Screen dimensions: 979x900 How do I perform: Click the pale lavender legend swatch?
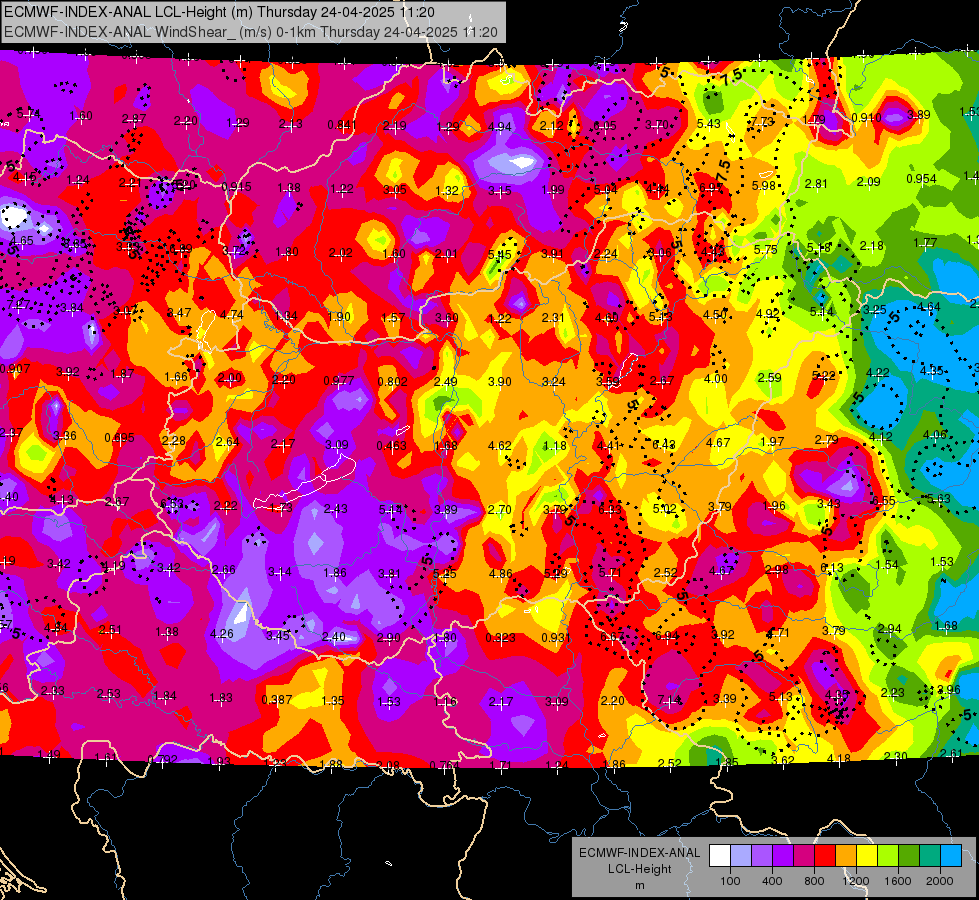click(741, 856)
